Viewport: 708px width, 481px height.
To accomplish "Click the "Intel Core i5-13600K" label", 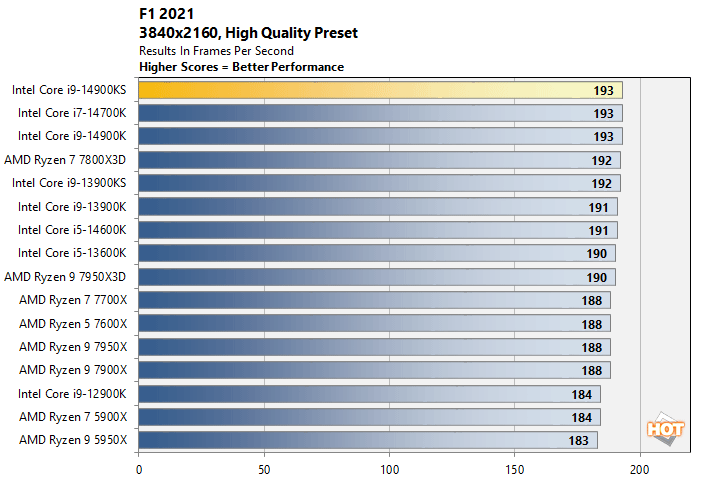I will coord(72,253).
